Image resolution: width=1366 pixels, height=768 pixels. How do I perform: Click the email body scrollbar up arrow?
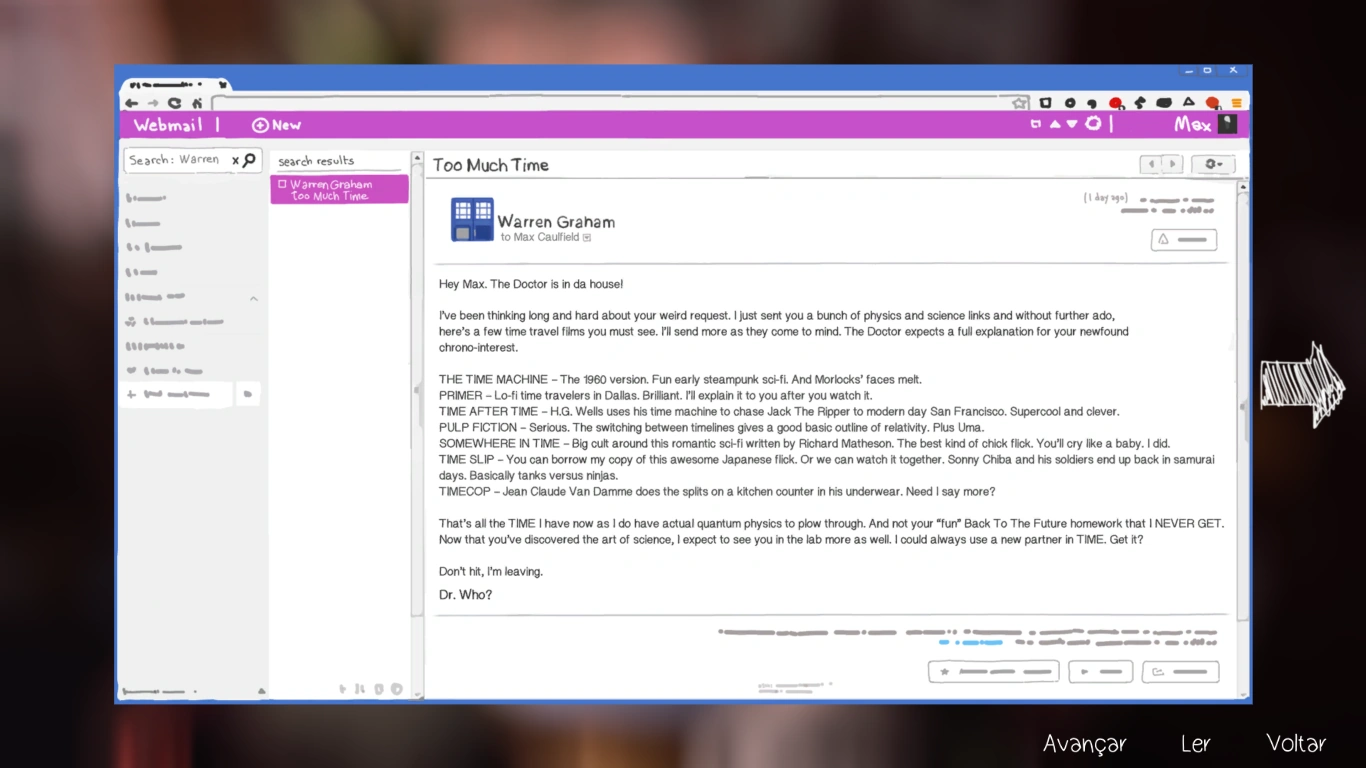[x=1243, y=187]
